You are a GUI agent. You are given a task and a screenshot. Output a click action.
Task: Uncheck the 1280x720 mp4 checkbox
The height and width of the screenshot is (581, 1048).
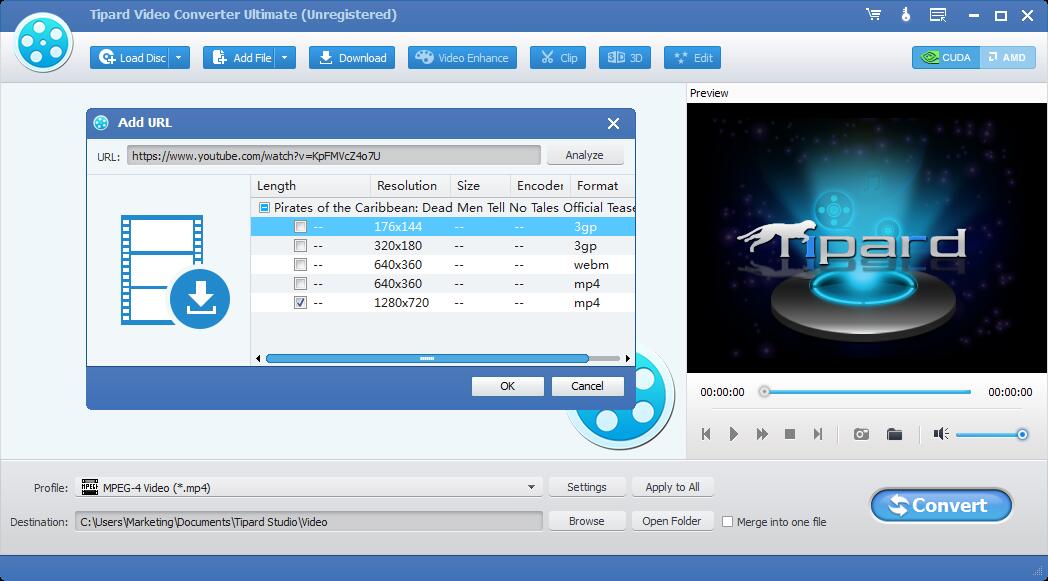[x=301, y=302]
